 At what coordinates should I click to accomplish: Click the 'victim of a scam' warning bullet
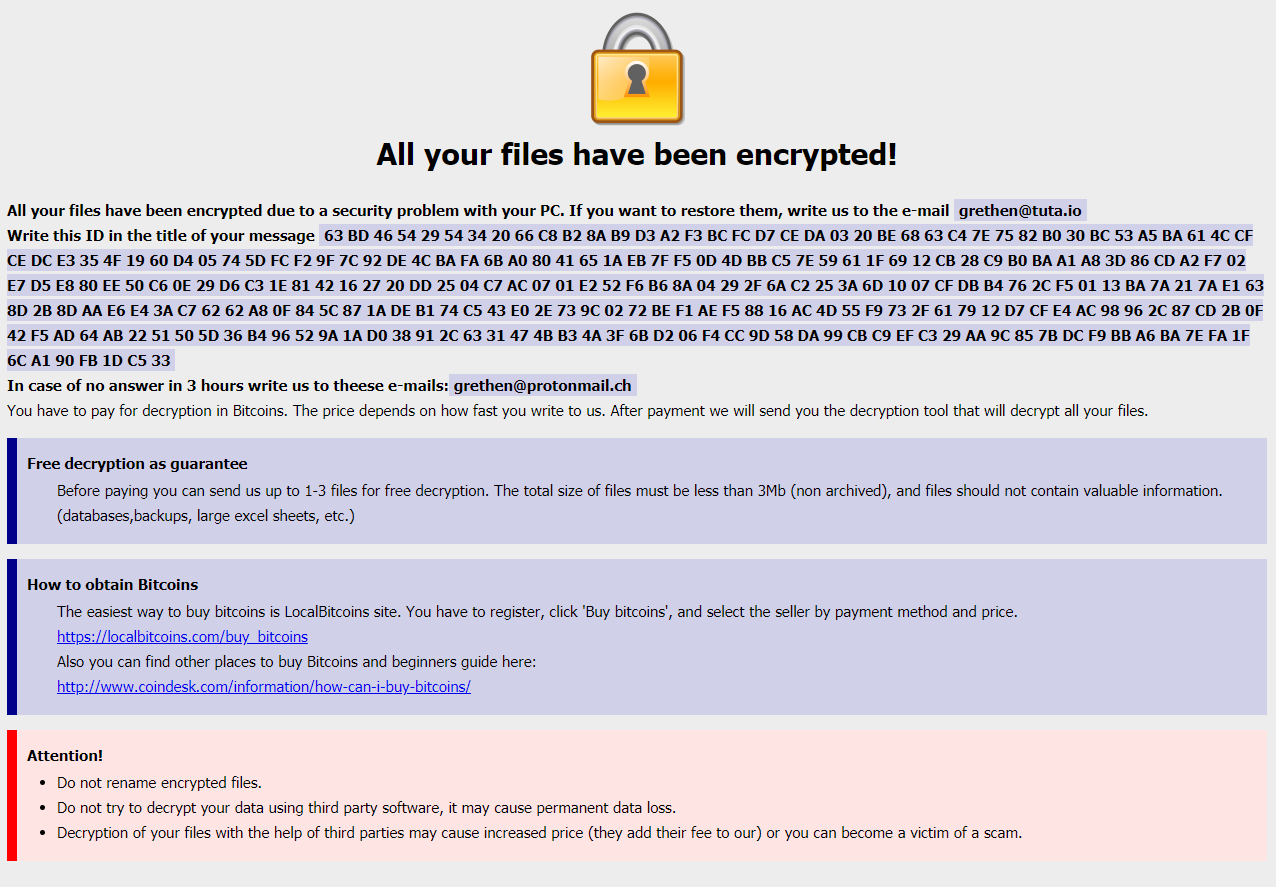coord(539,833)
